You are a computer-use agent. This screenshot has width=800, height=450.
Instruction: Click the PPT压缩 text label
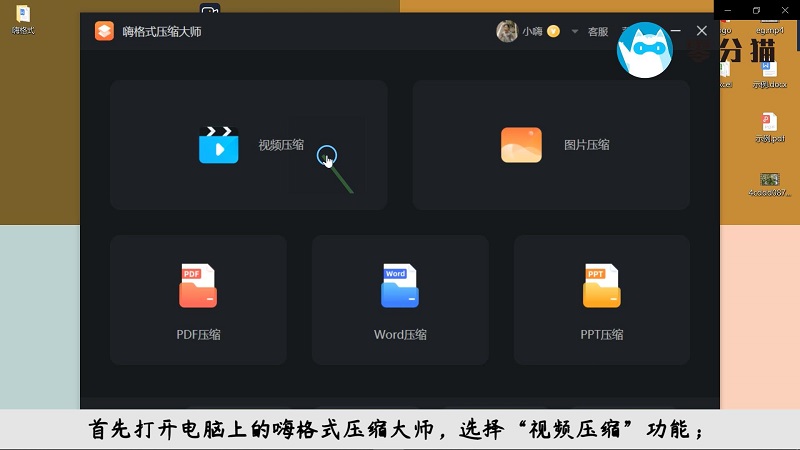click(601, 334)
